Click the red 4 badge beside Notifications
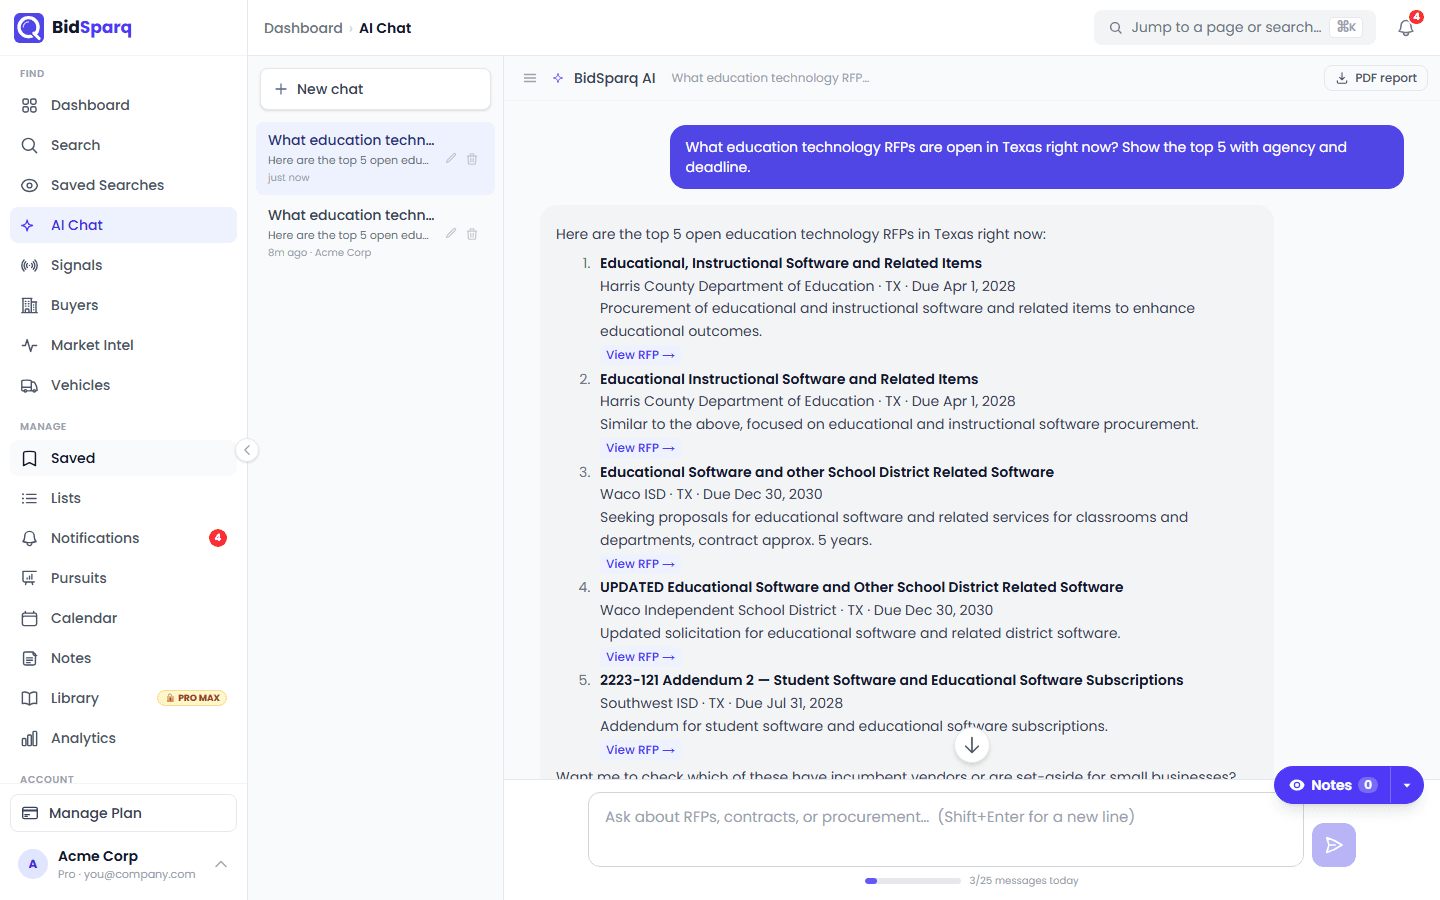1440x900 pixels. 218,538
